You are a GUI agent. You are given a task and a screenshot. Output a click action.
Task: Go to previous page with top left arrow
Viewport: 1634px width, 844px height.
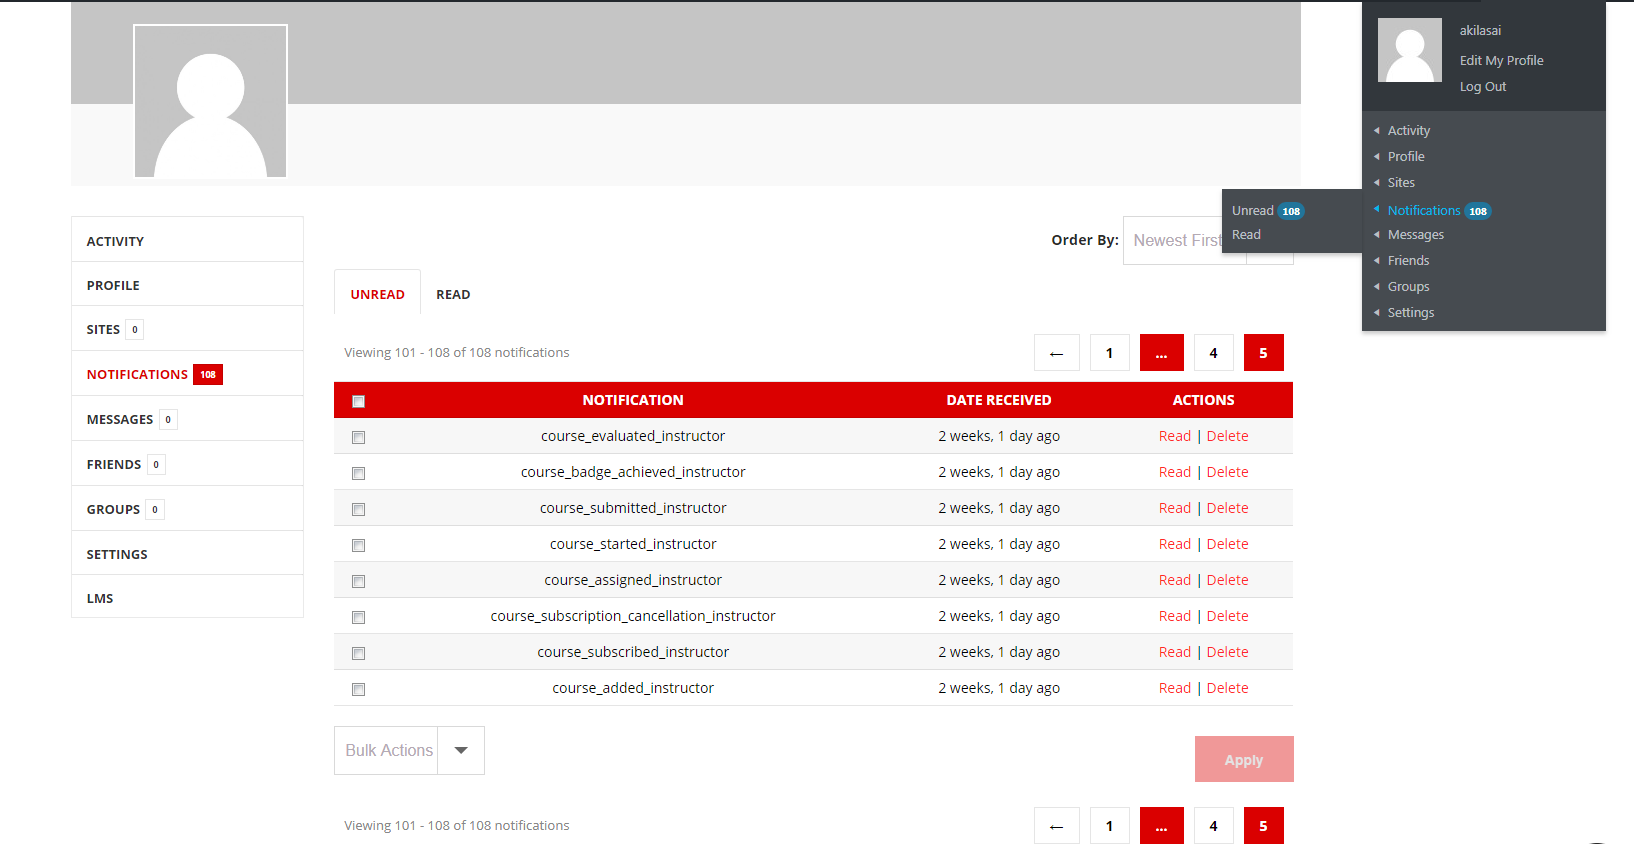(1056, 353)
